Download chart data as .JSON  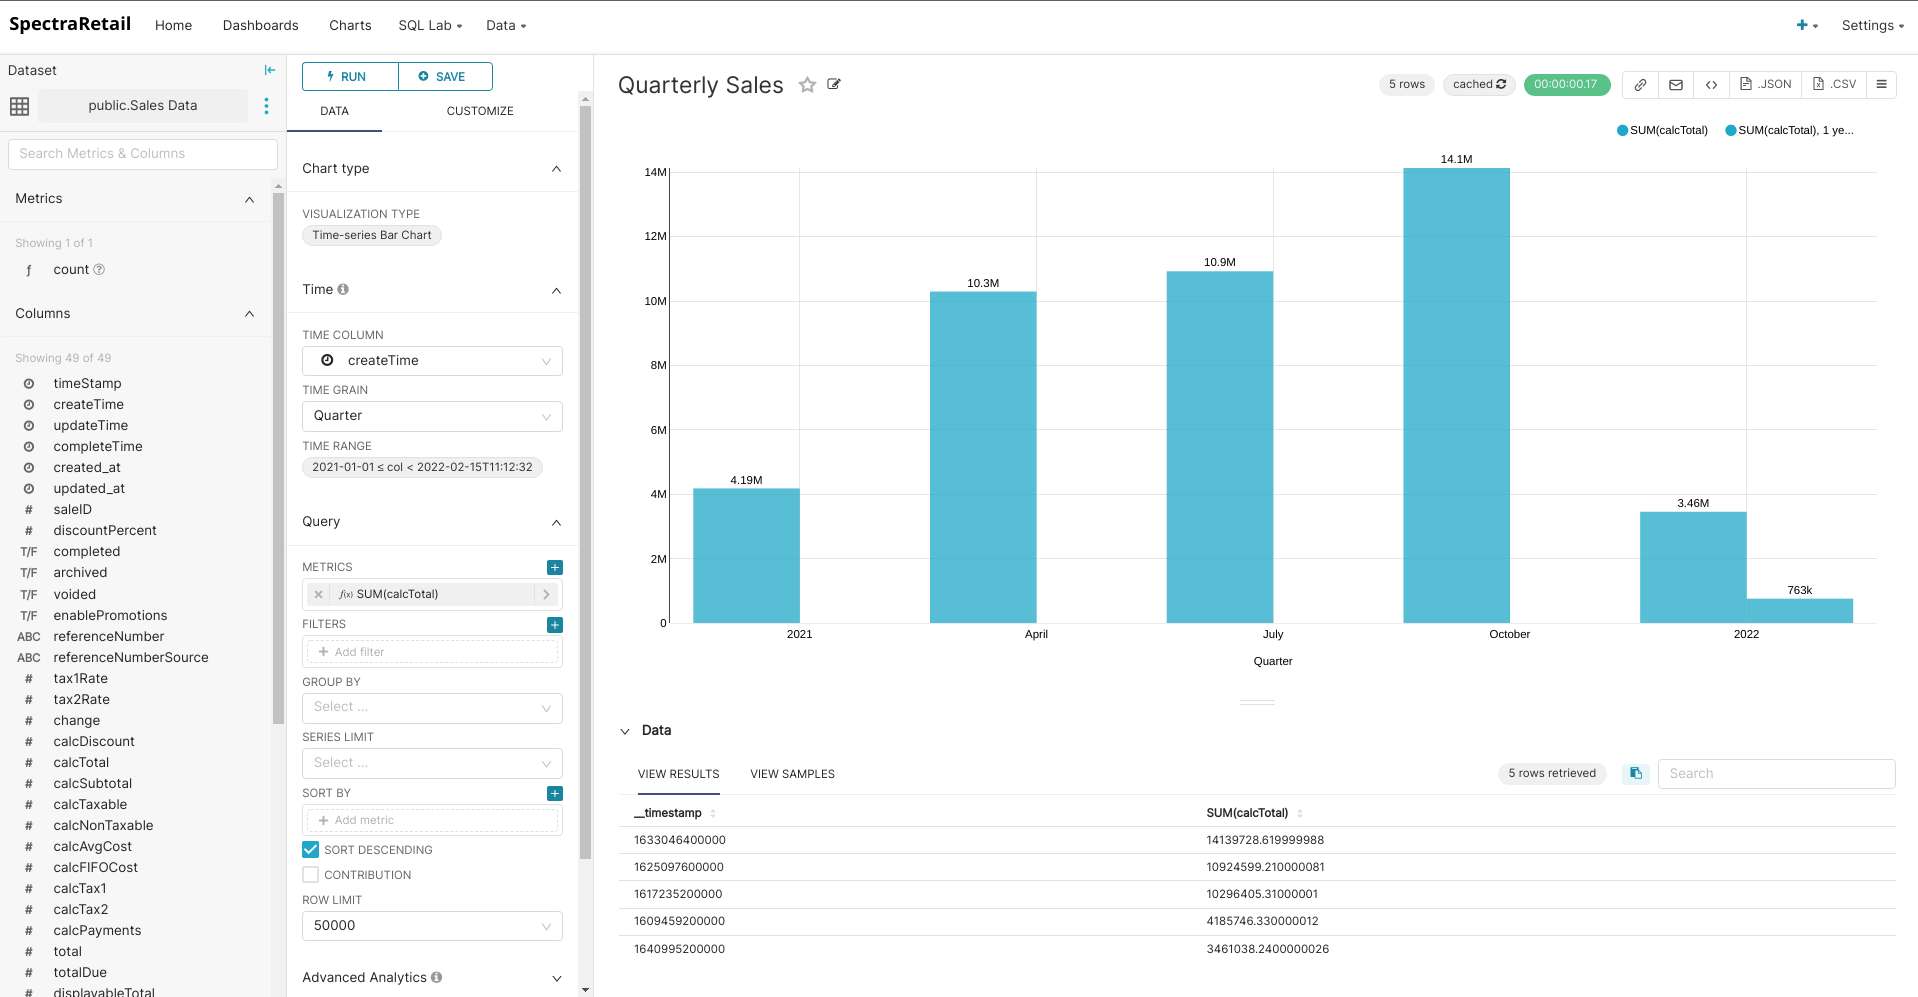click(1766, 84)
